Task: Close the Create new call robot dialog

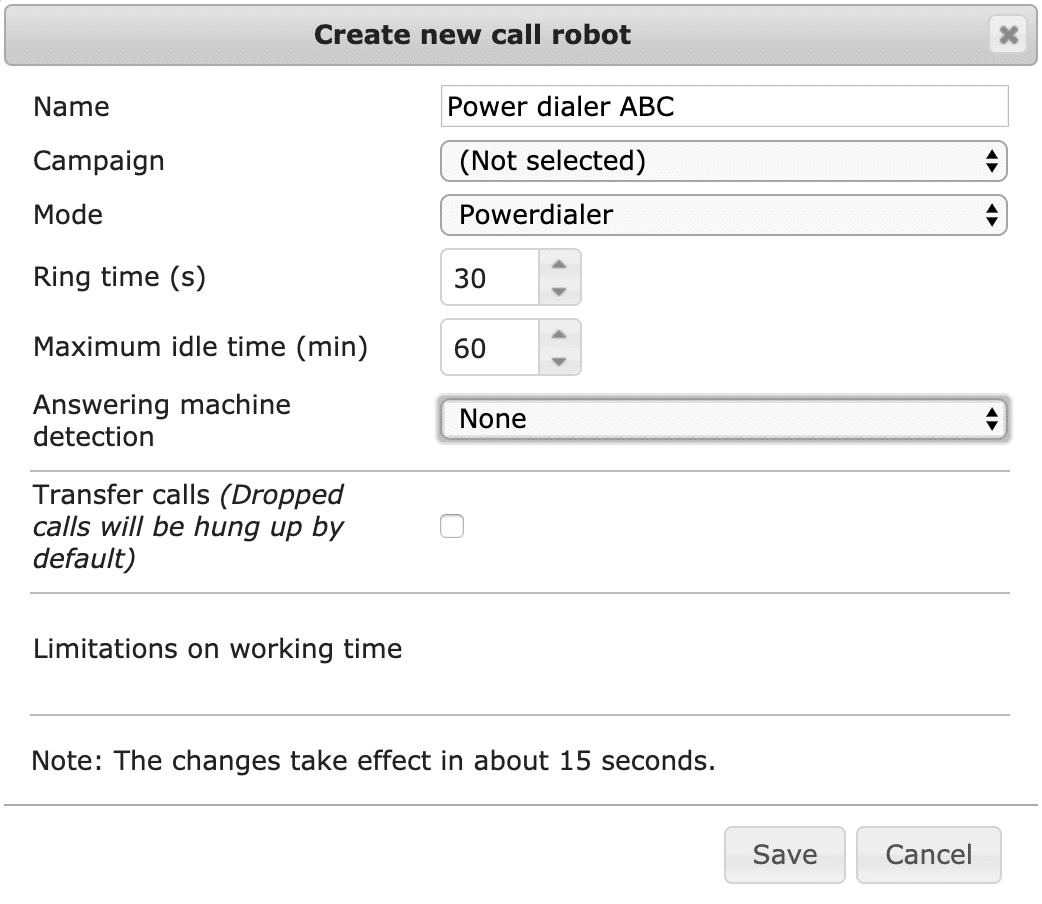Action: point(1009,35)
